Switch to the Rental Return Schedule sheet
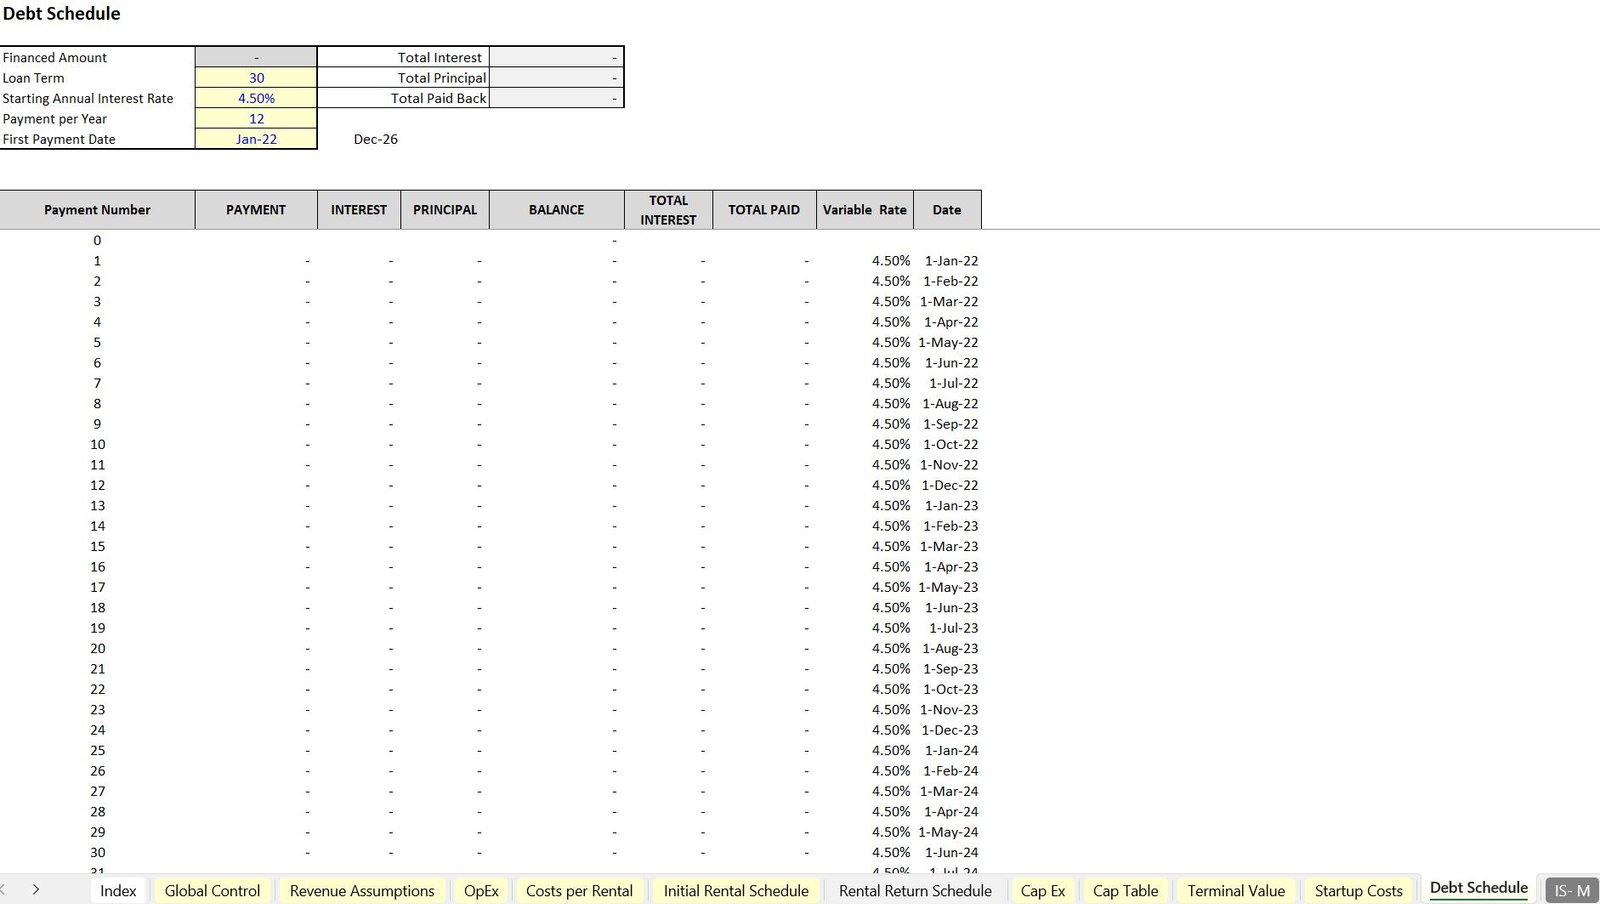Screen dimensions: 1600x904 pos(915,891)
